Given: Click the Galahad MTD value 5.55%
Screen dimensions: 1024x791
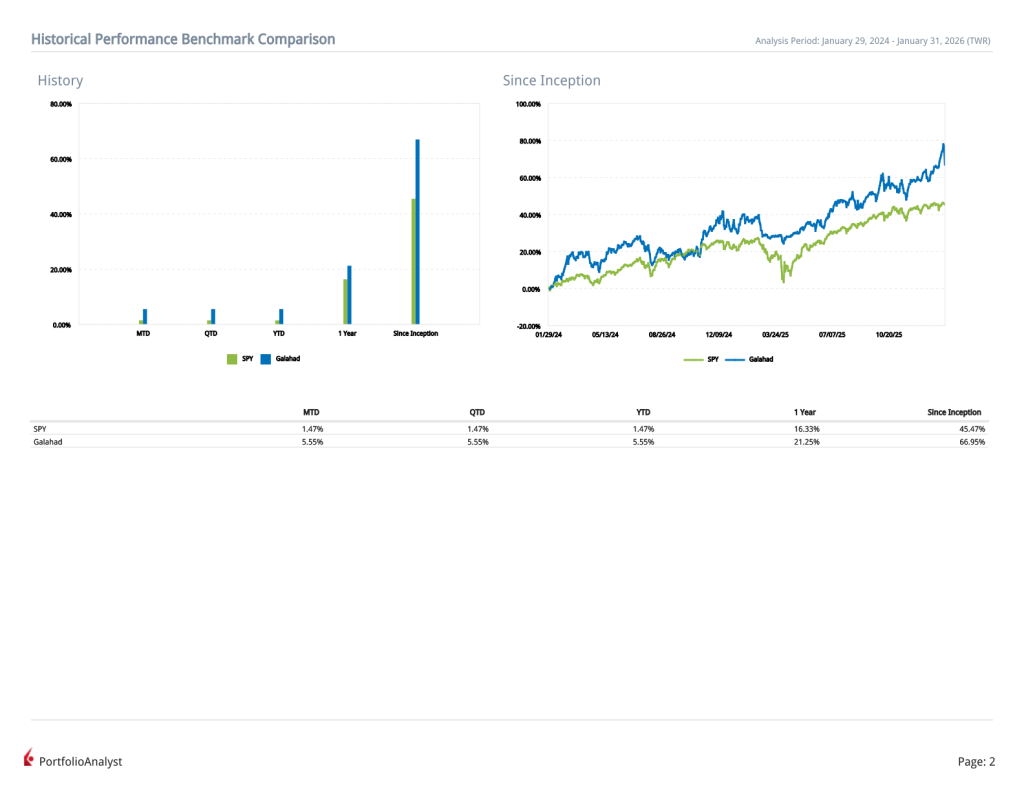Looking at the screenshot, I should (x=312, y=442).
